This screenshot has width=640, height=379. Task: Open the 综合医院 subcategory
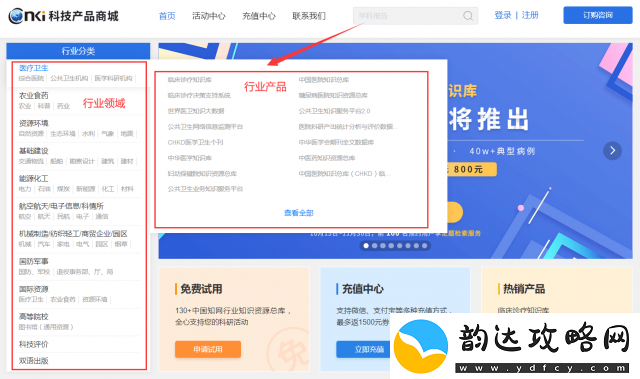pyautogui.click(x=31, y=78)
